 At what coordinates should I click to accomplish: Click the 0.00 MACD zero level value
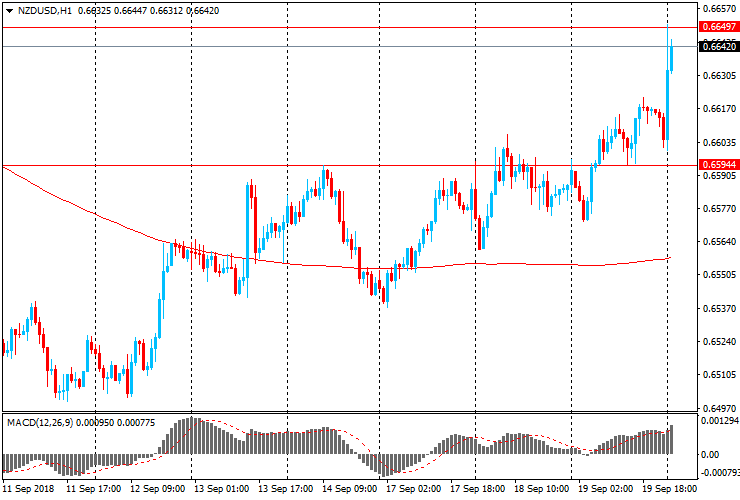point(710,455)
